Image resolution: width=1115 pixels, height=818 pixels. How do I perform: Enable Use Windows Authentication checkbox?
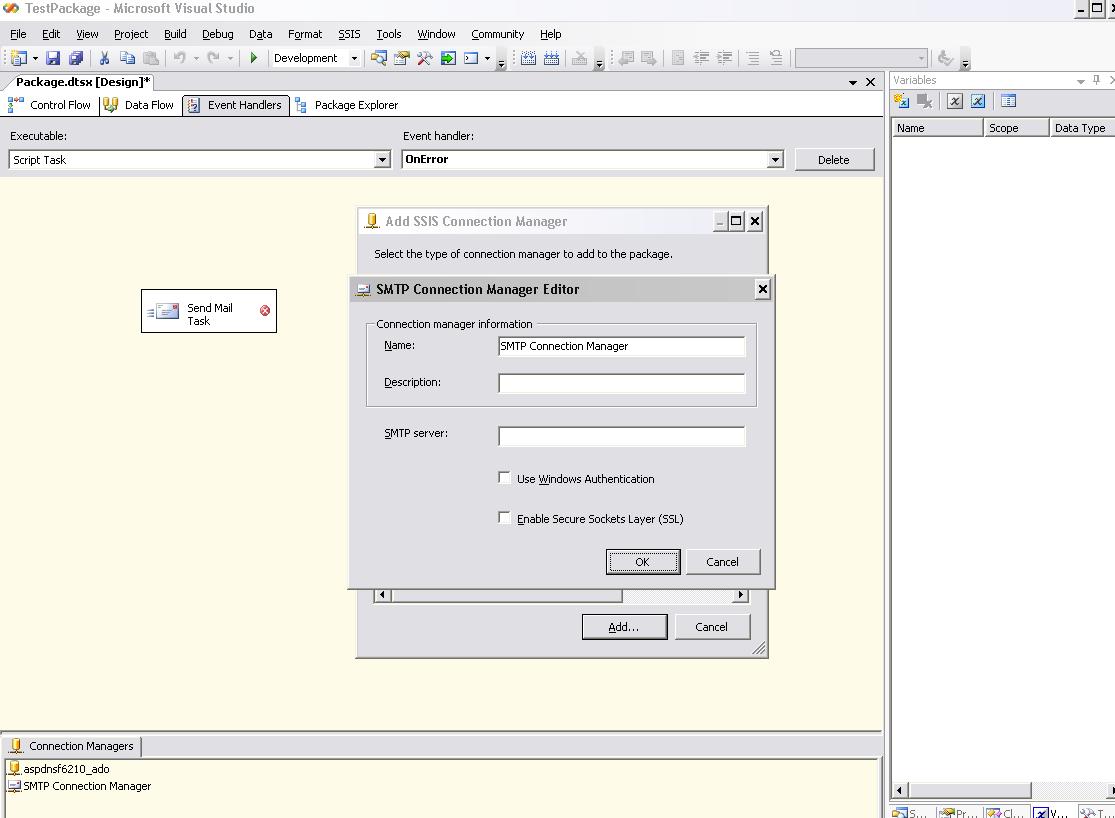click(505, 478)
